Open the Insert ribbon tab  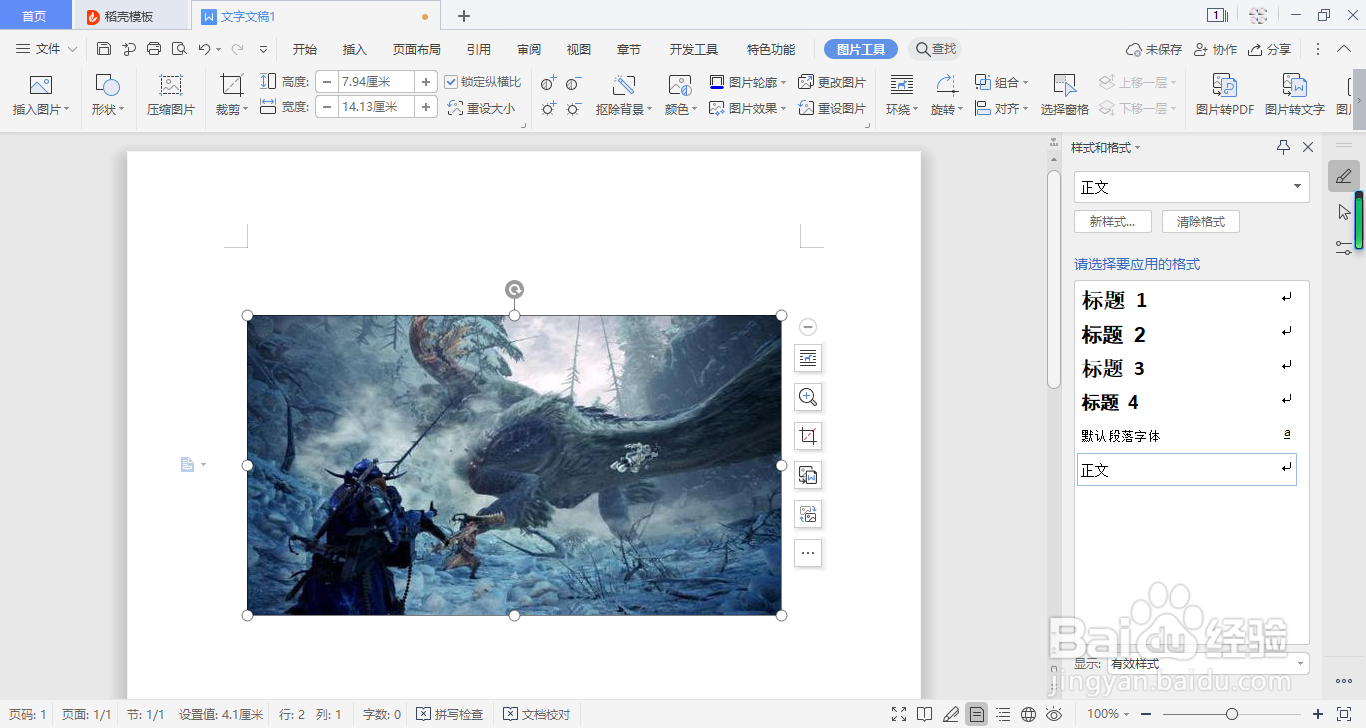[x=355, y=49]
